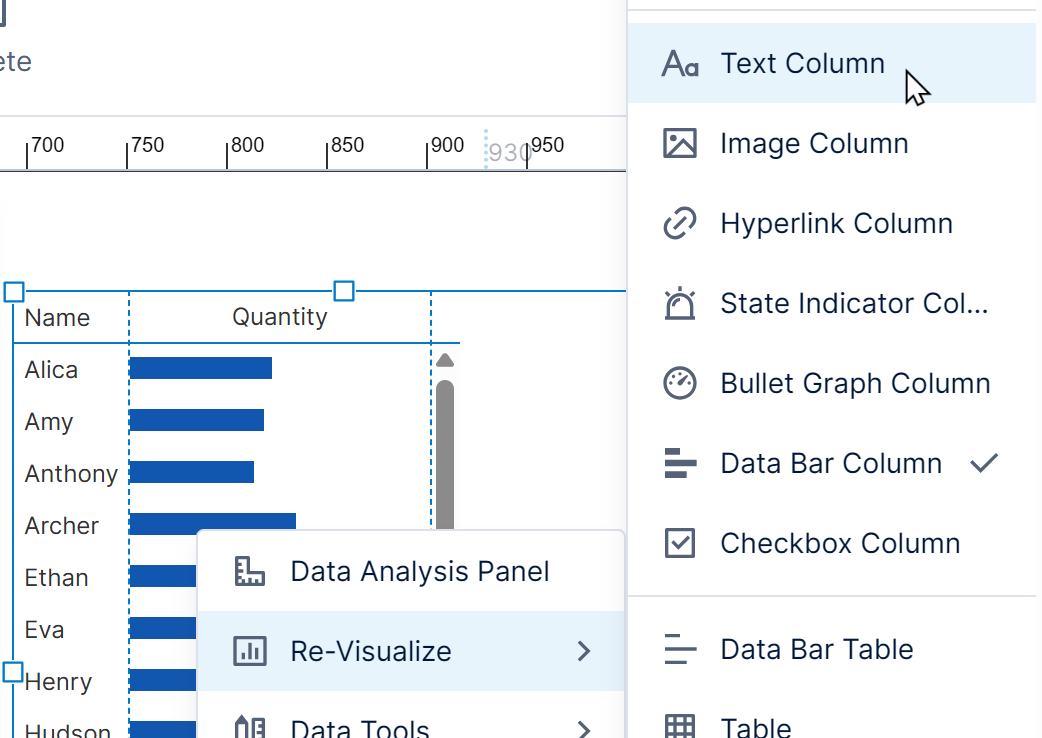
Task: Click the Re-Visualize chart icon
Action: coord(250,651)
